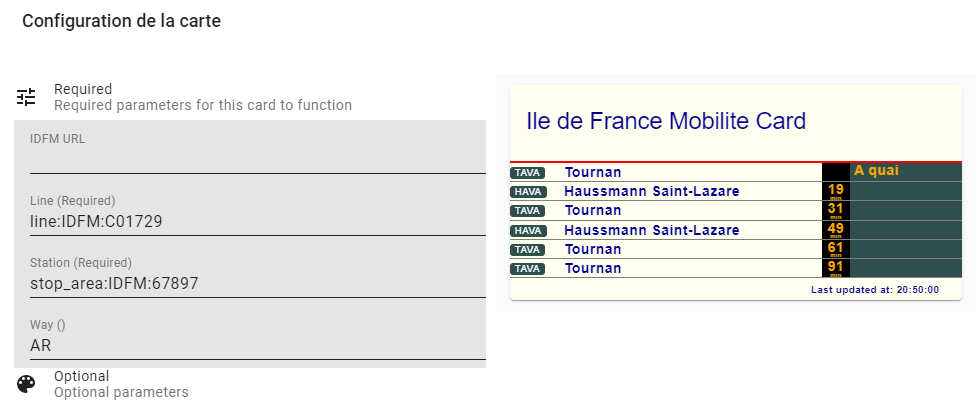Screen dimensions: 978x413
Task: Click the TAVA badge in the 91 min row
Action: (528, 269)
